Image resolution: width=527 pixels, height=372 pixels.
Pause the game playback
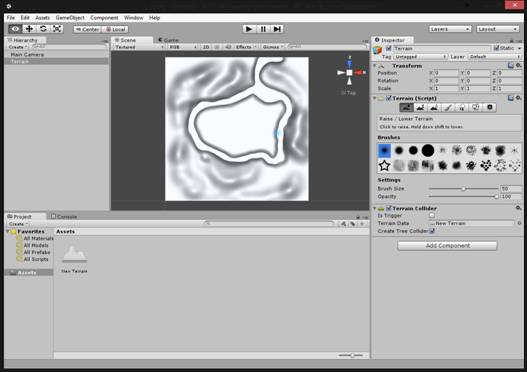pos(263,29)
